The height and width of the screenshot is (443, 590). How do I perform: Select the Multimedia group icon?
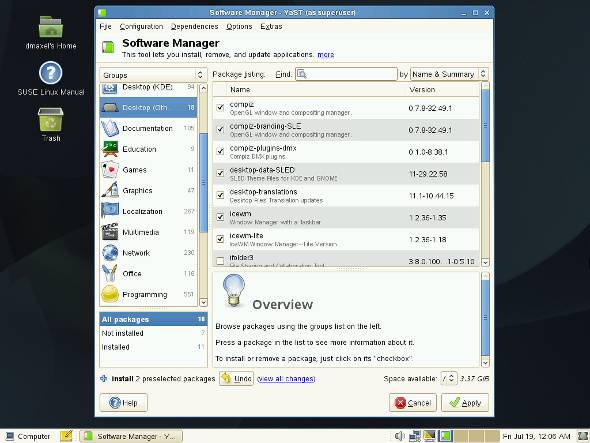coord(110,232)
